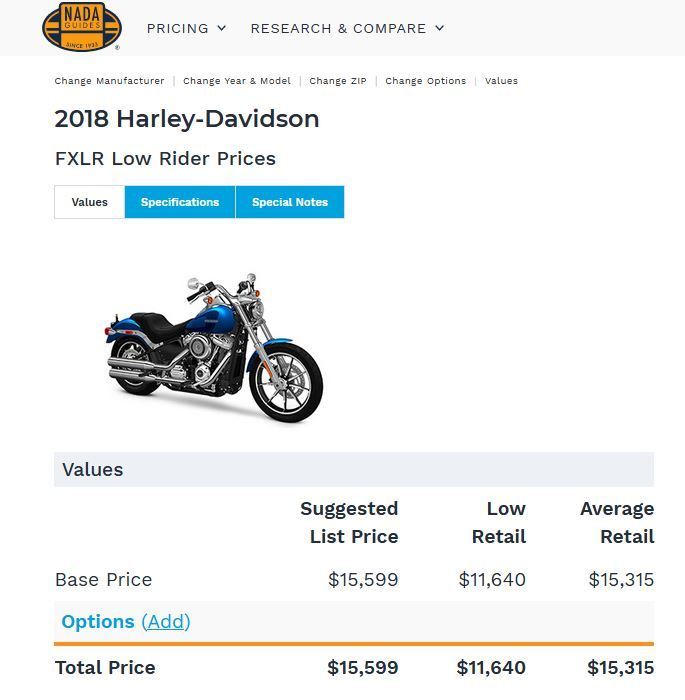Open the Special Notes tab
685x700 pixels.
[290, 202]
